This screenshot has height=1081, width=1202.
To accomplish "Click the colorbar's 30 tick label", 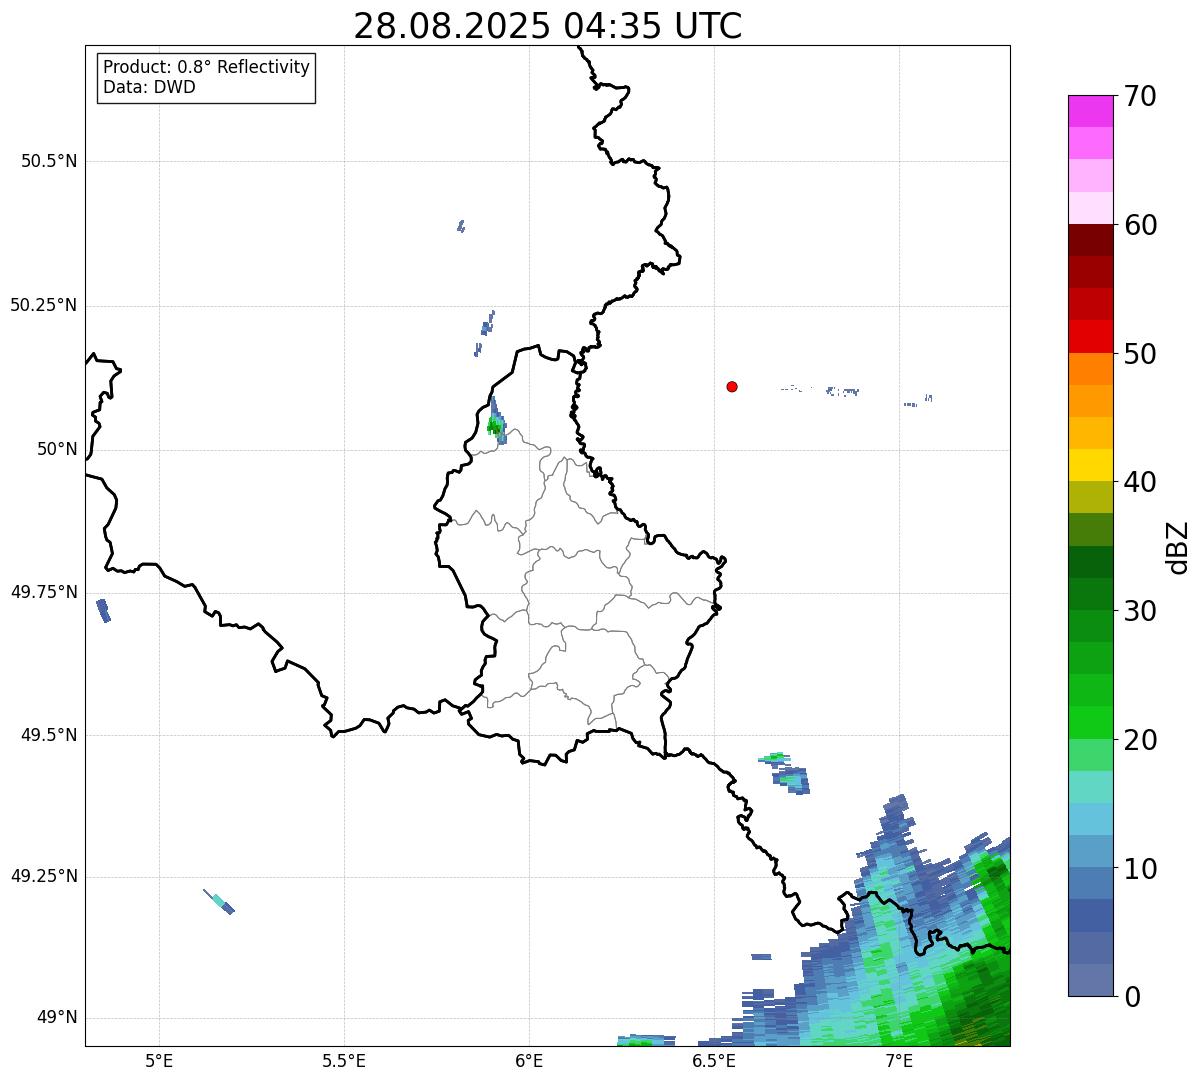I will [1140, 611].
